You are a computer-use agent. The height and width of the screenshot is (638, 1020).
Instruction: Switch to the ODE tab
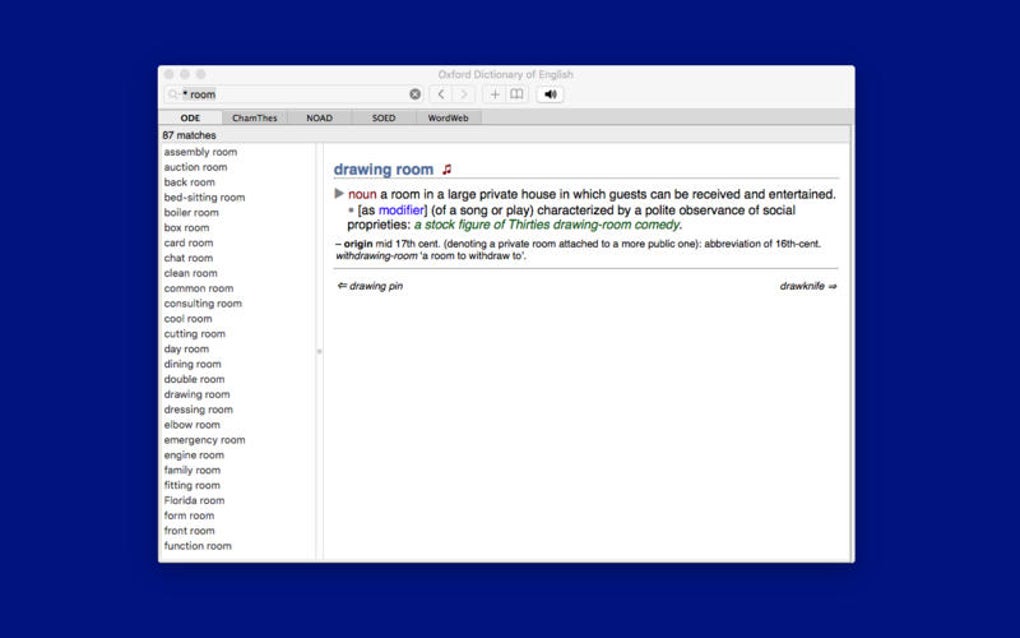pos(190,118)
